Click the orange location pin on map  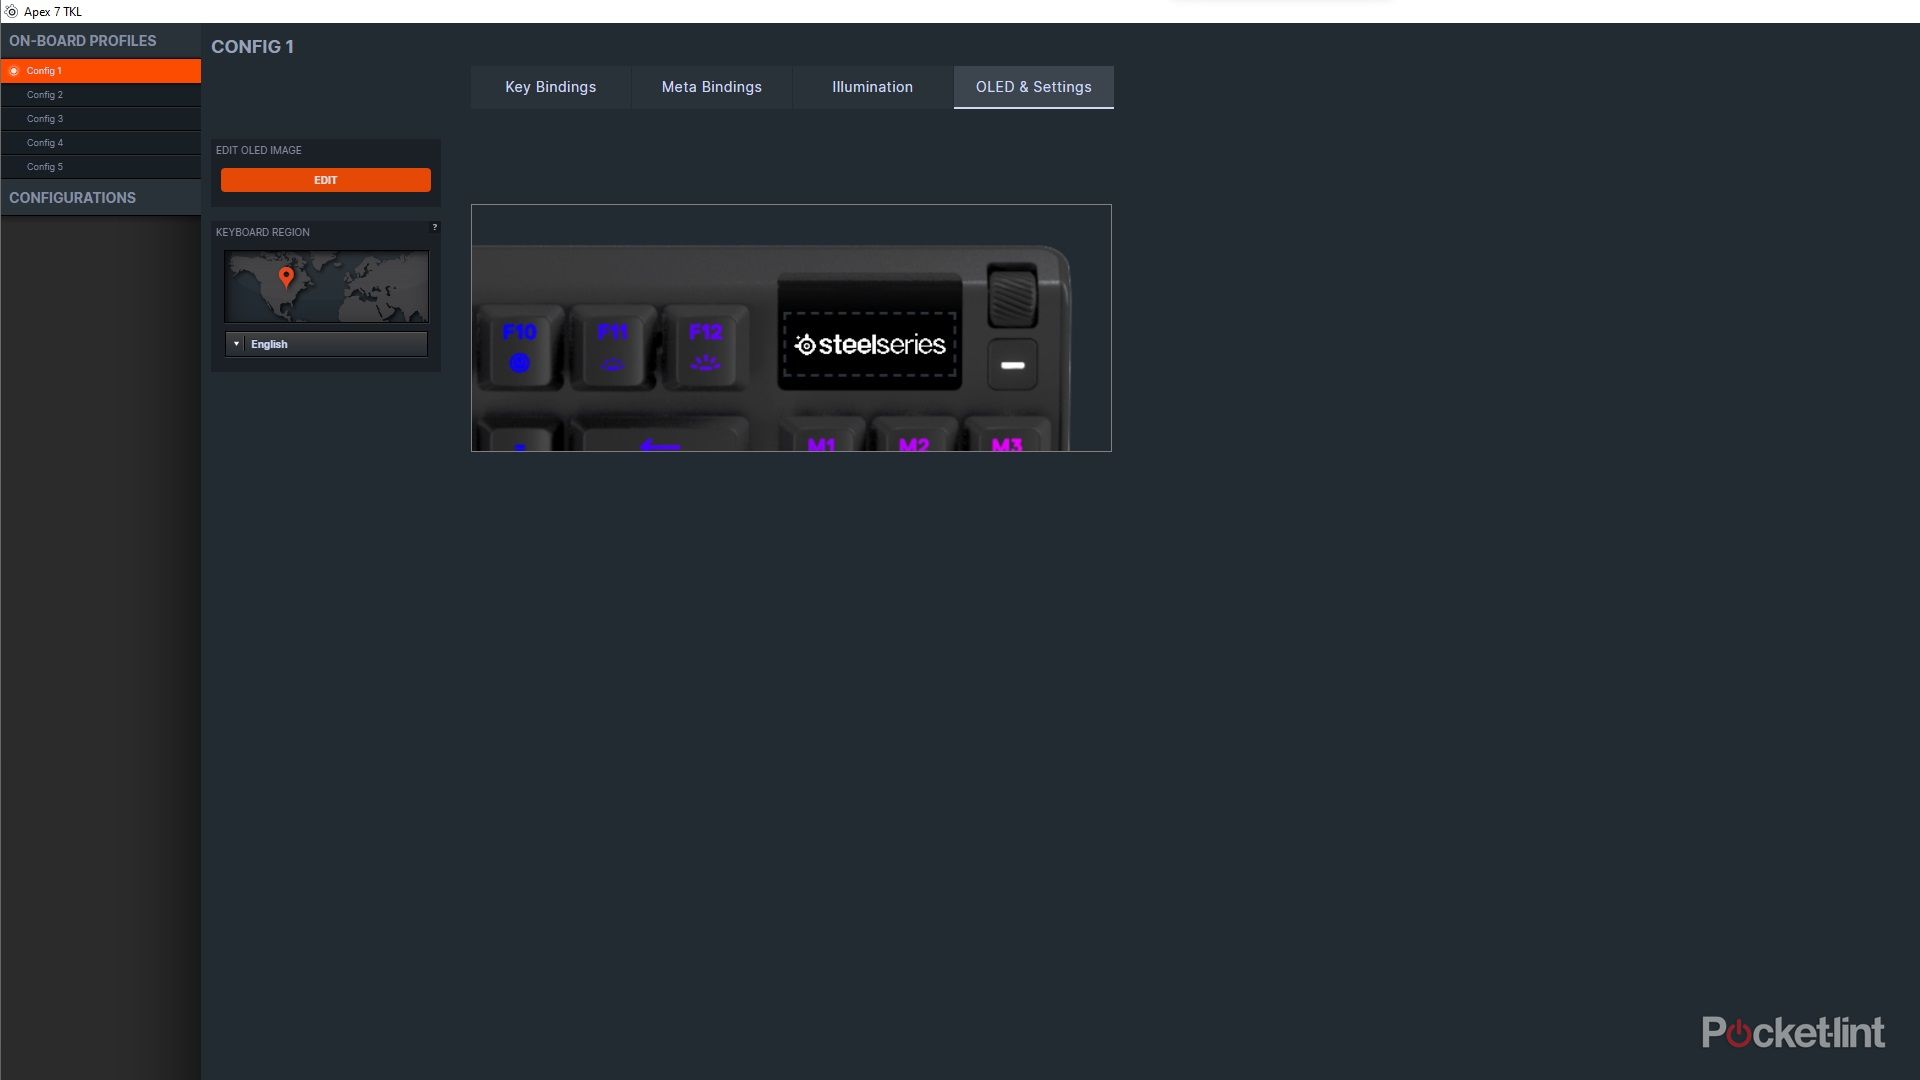click(x=286, y=276)
